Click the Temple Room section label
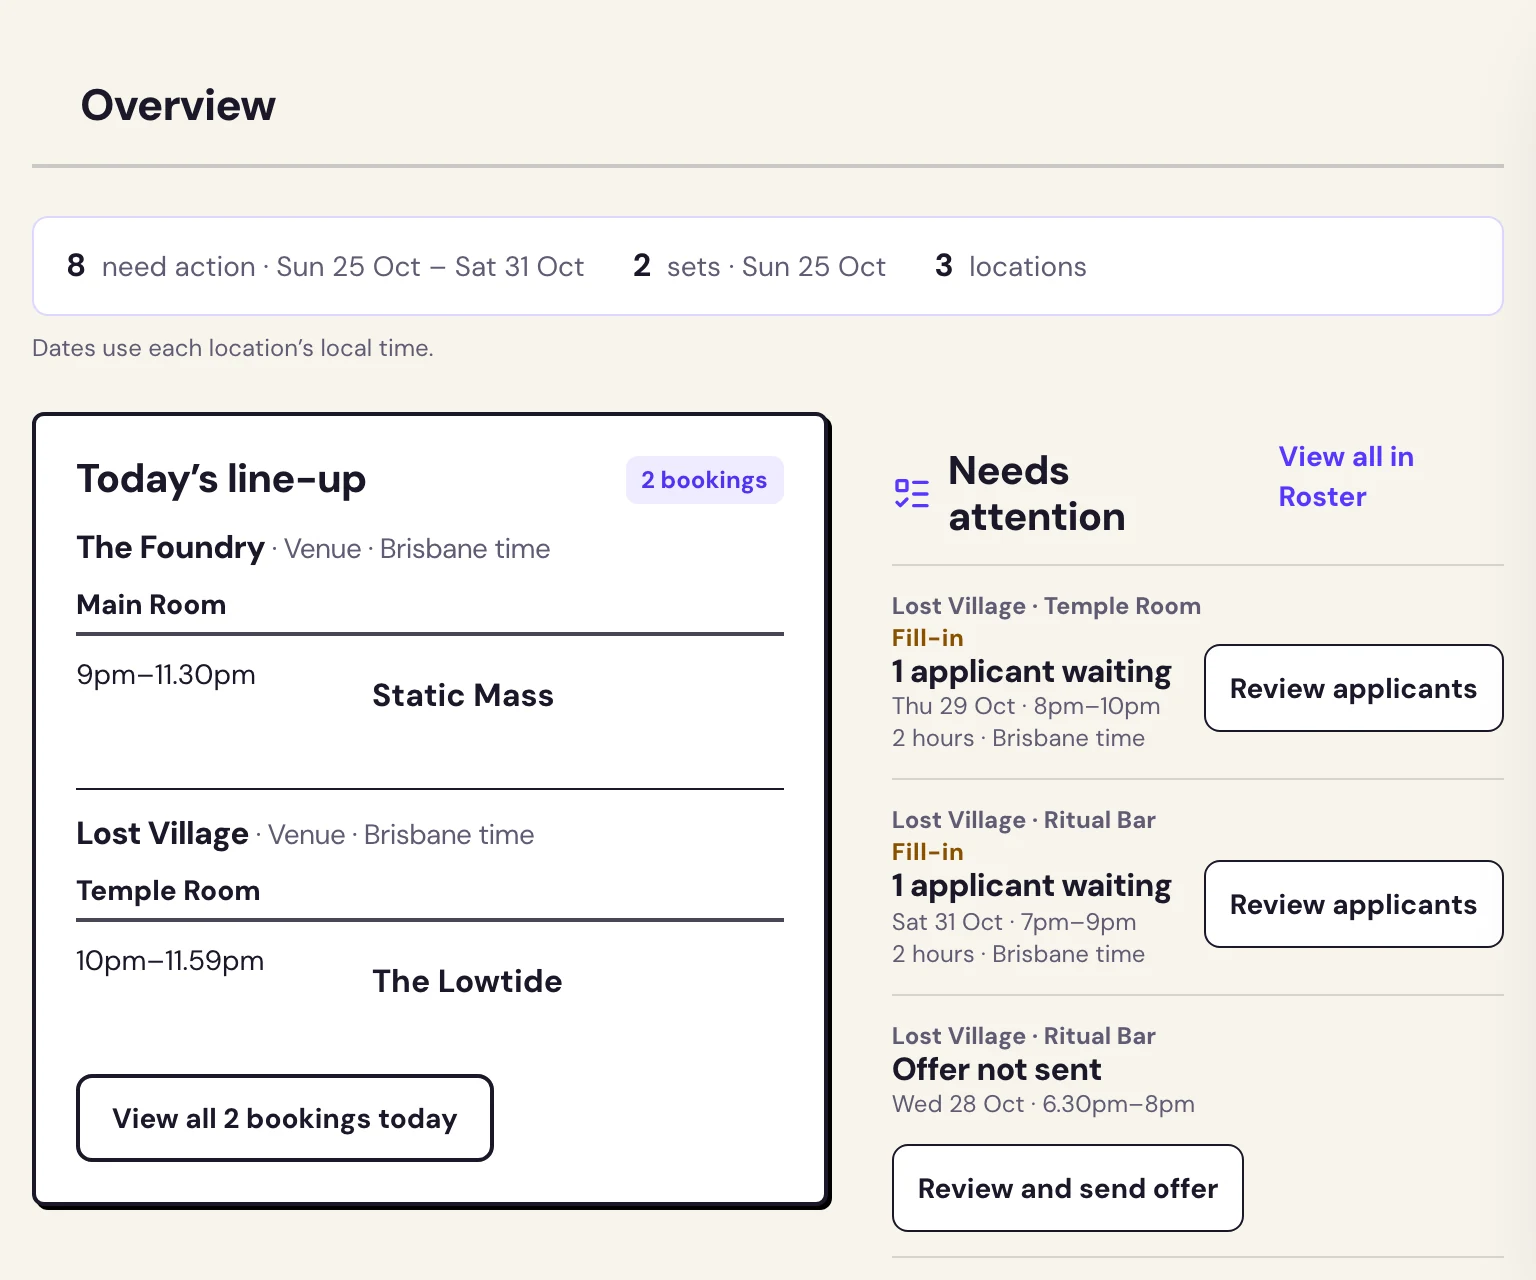The height and width of the screenshot is (1280, 1536). (x=168, y=891)
